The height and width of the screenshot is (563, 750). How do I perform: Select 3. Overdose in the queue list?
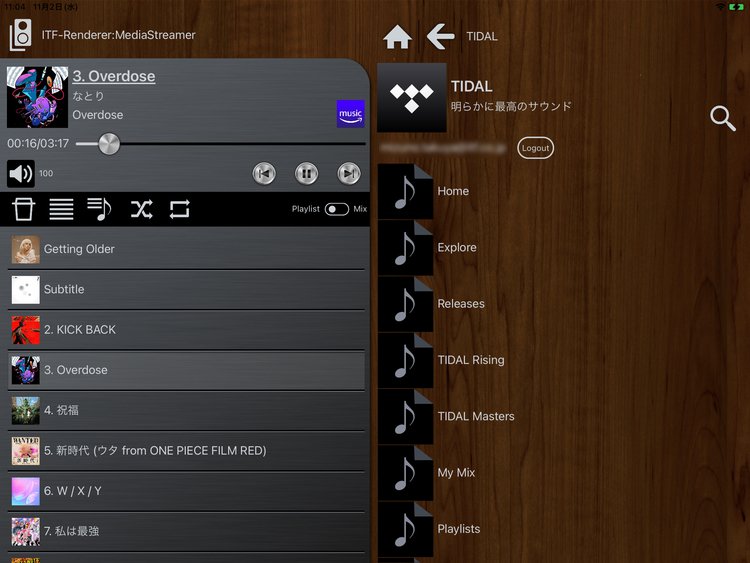[x=187, y=370]
